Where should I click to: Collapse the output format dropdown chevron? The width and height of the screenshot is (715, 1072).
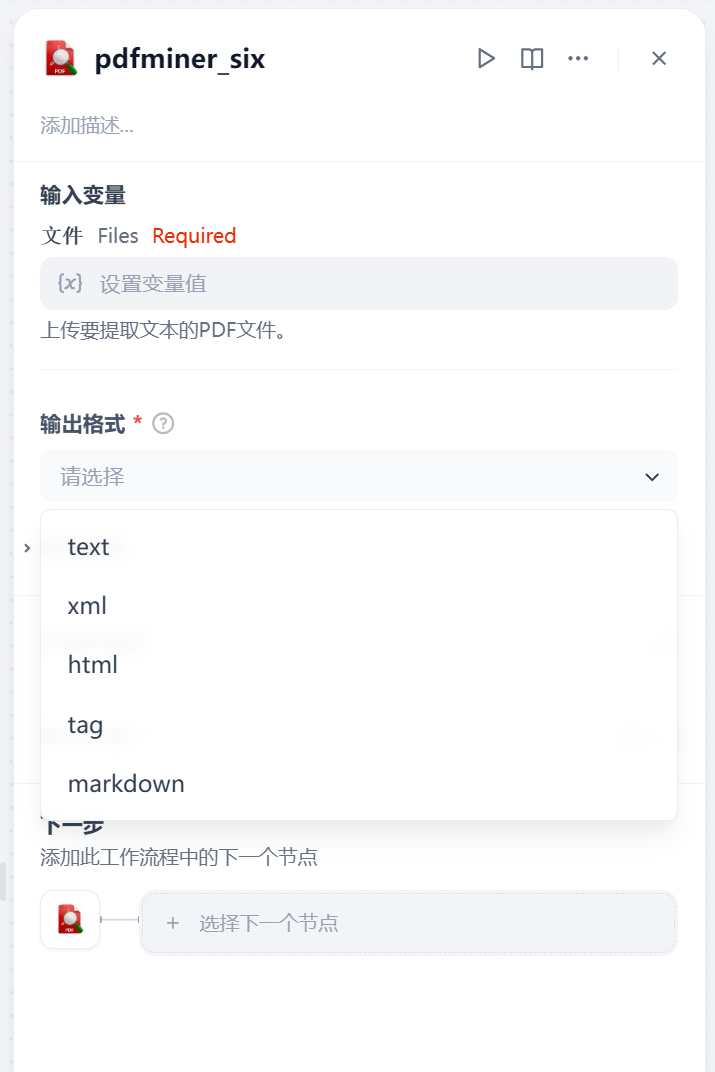click(x=652, y=477)
